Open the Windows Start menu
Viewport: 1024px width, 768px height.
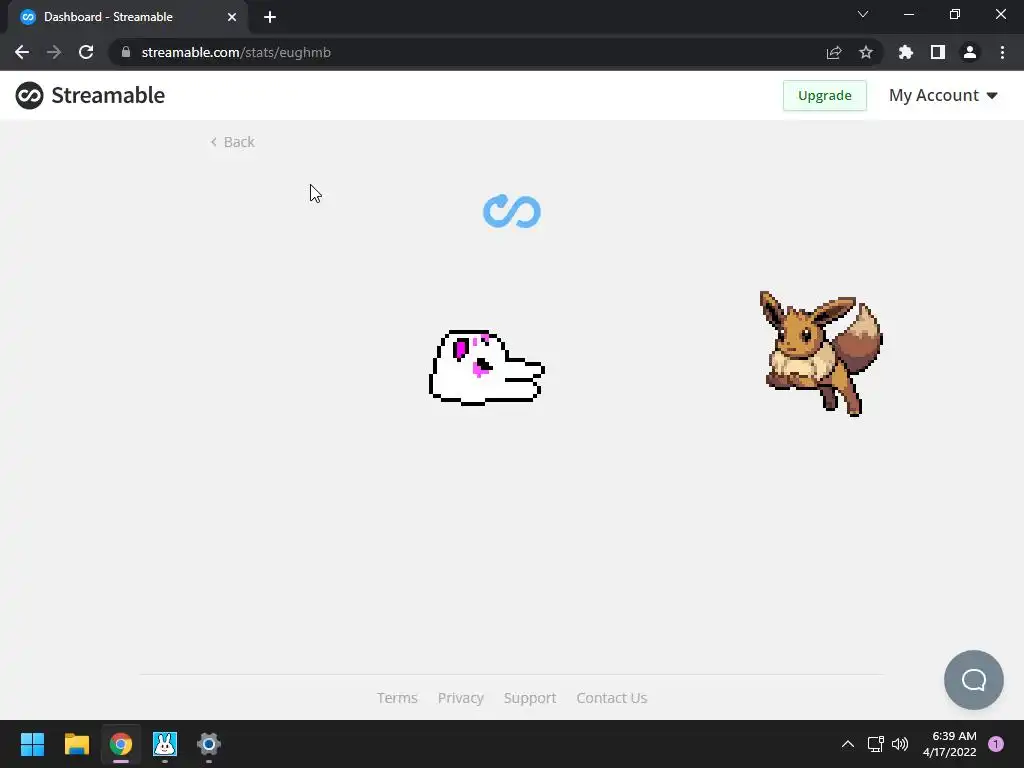point(32,744)
